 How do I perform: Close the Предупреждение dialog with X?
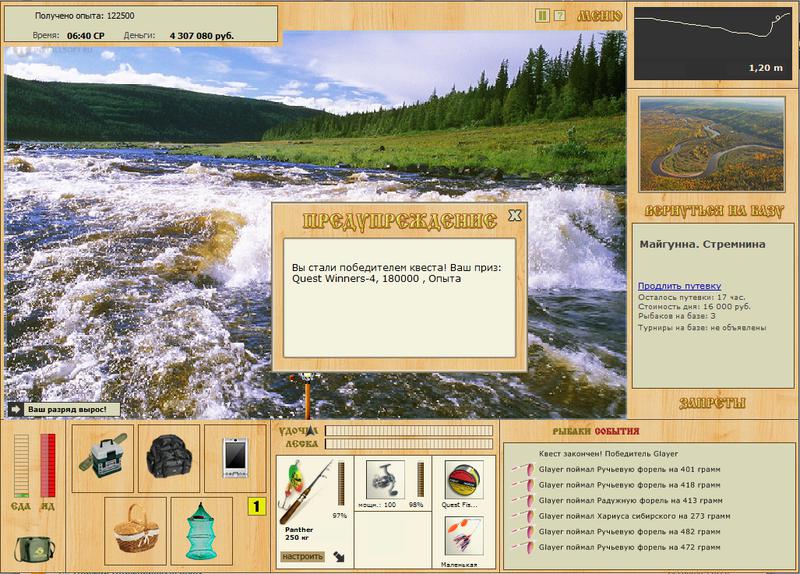click(515, 215)
